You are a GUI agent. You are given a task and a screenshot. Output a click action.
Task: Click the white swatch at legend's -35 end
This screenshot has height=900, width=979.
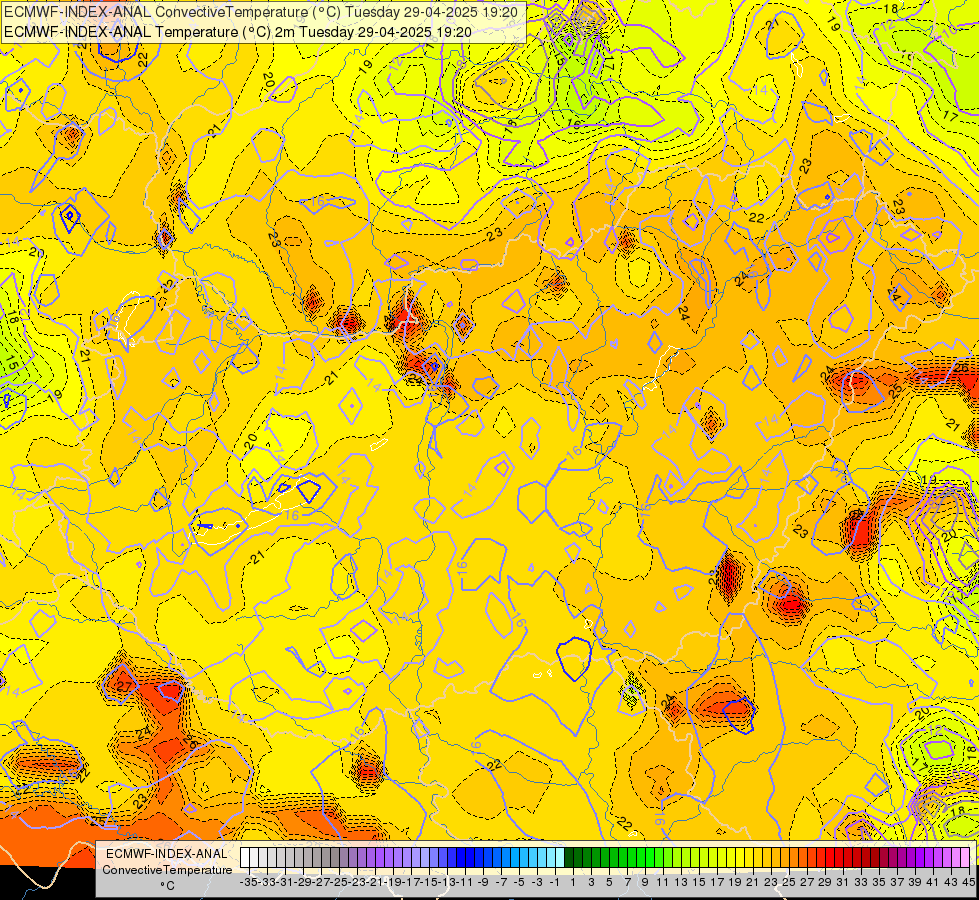point(245,857)
